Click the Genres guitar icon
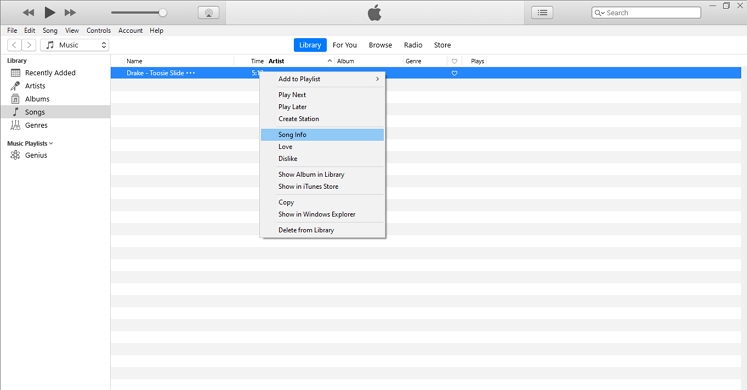This screenshot has width=747, height=390. pyautogui.click(x=15, y=125)
